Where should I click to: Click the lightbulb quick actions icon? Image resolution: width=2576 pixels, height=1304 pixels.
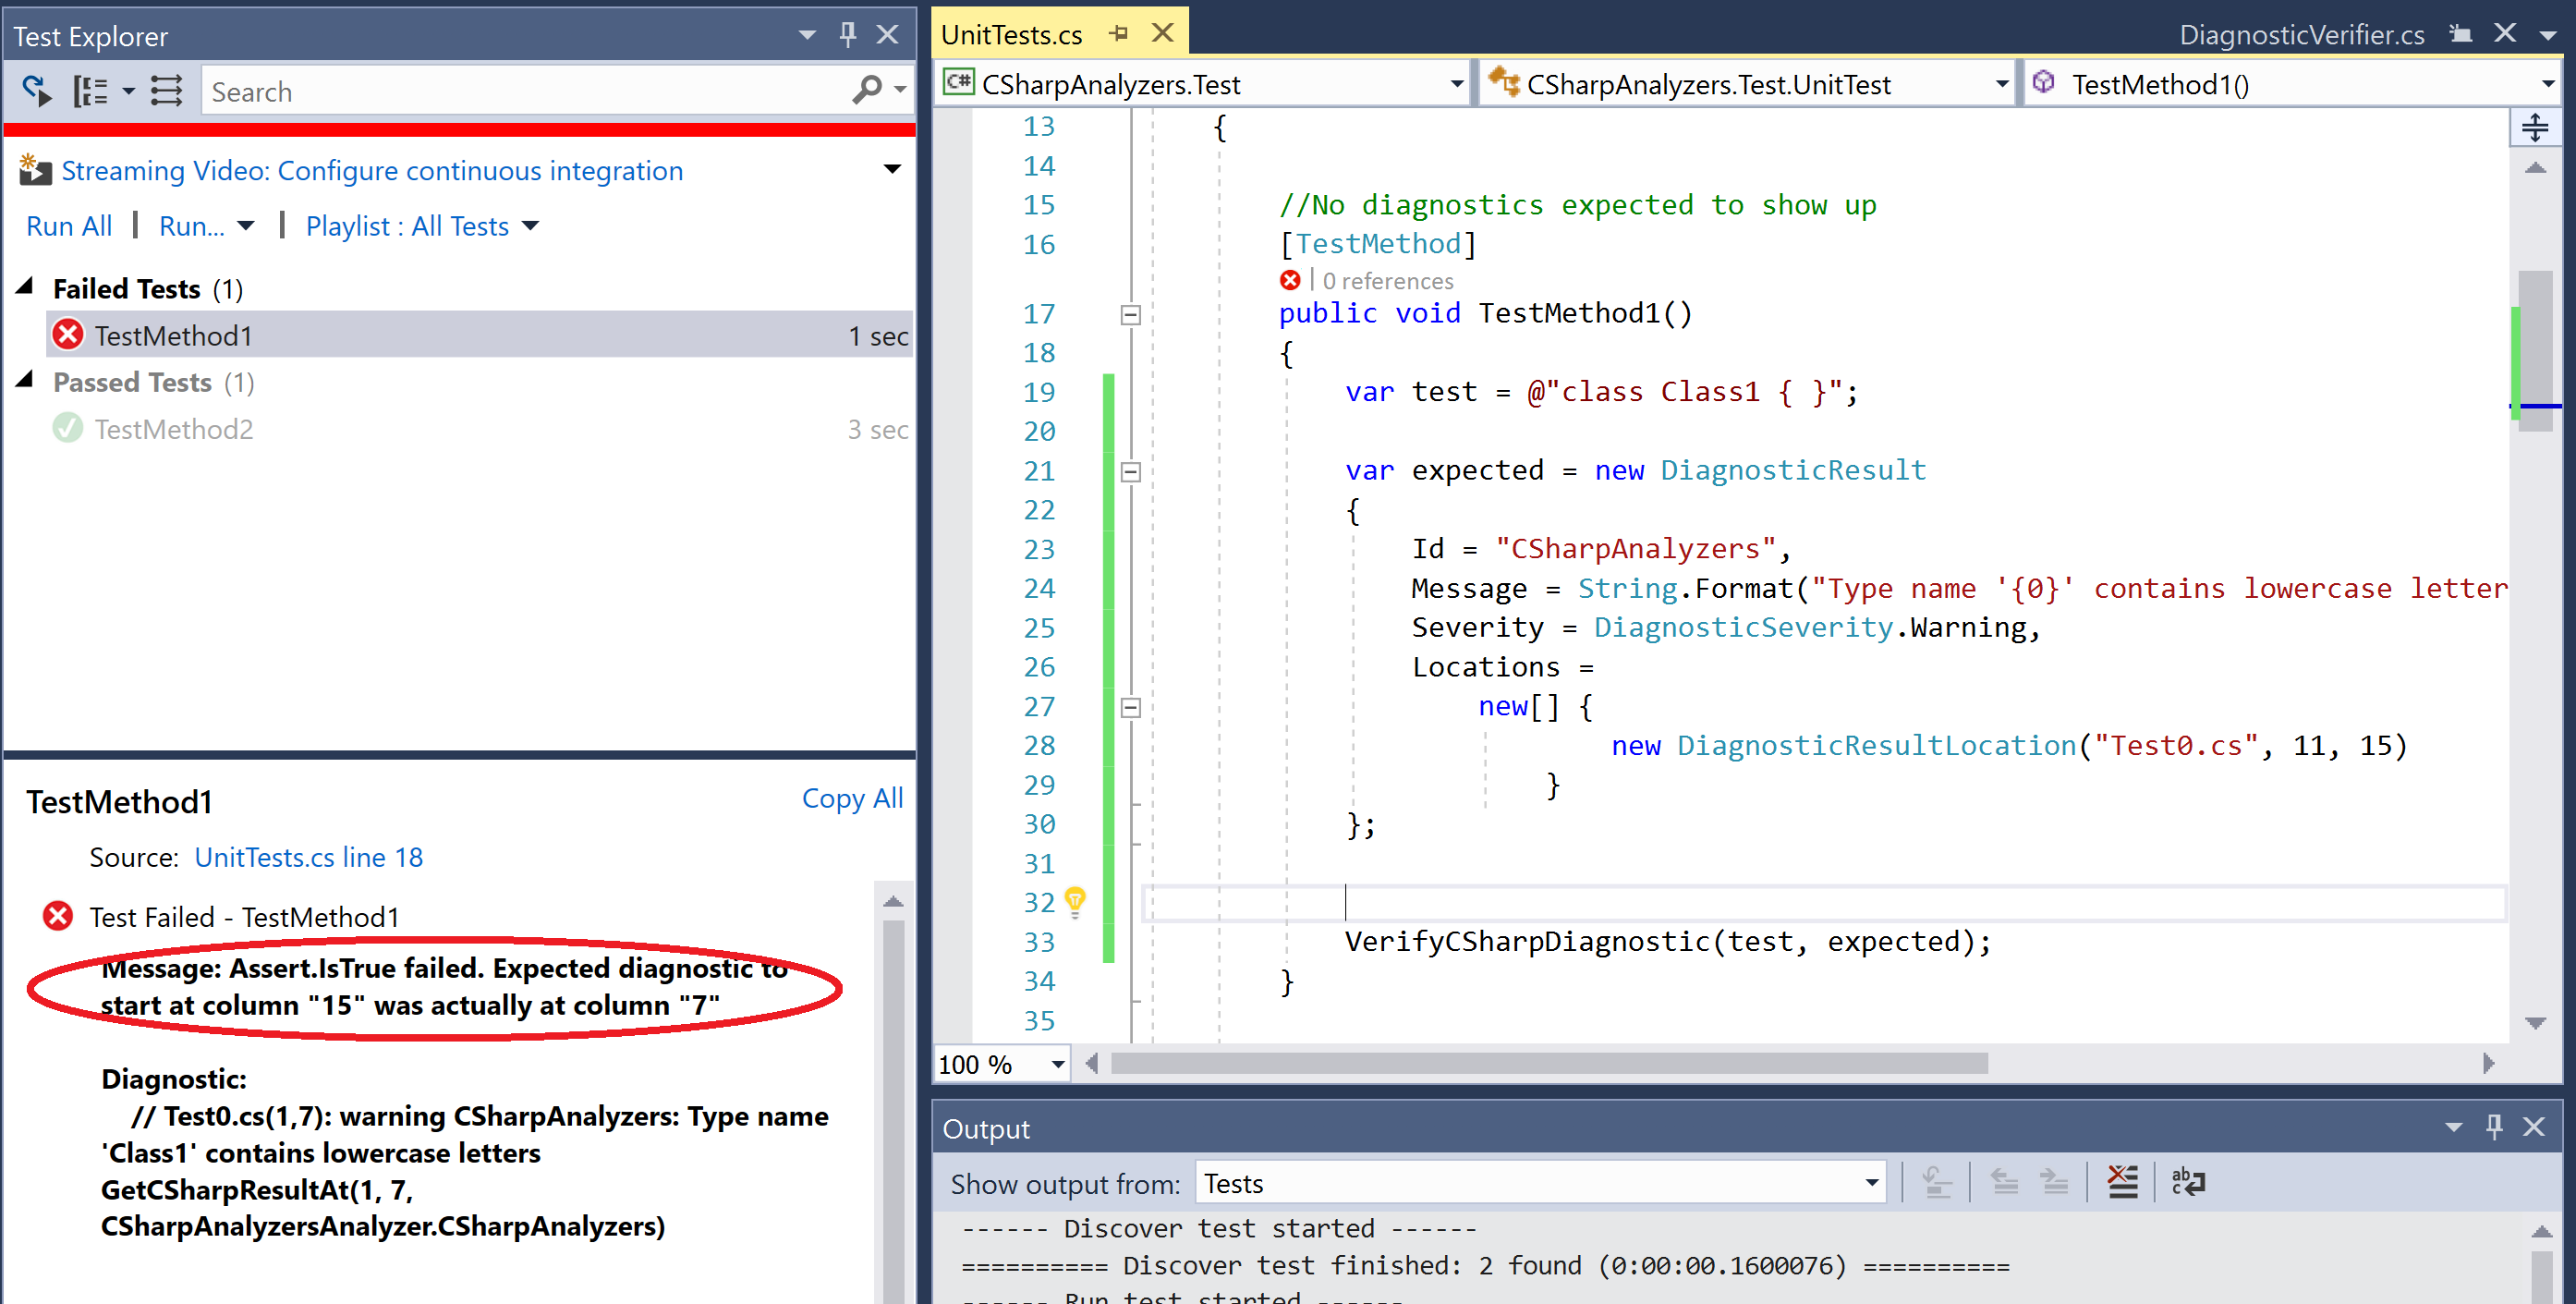point(1075,902)
